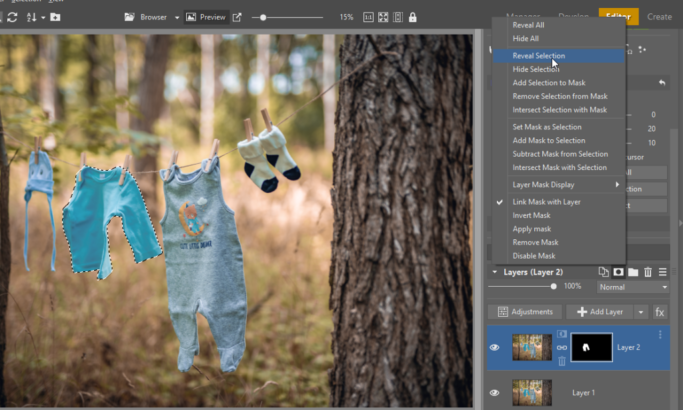Click the undo arrow in side panel
This screenshot has height=410, width=683.
(662, 82)
